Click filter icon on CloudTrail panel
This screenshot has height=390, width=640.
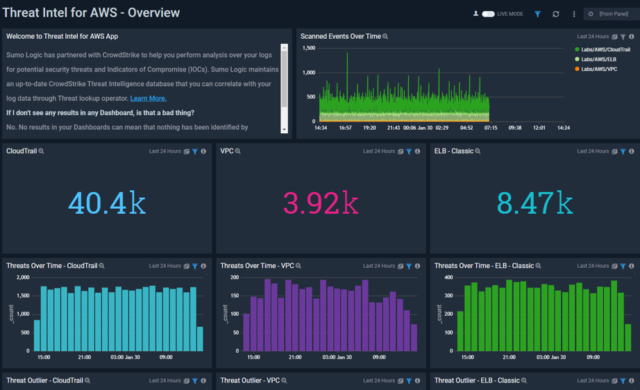coord(195,151)
